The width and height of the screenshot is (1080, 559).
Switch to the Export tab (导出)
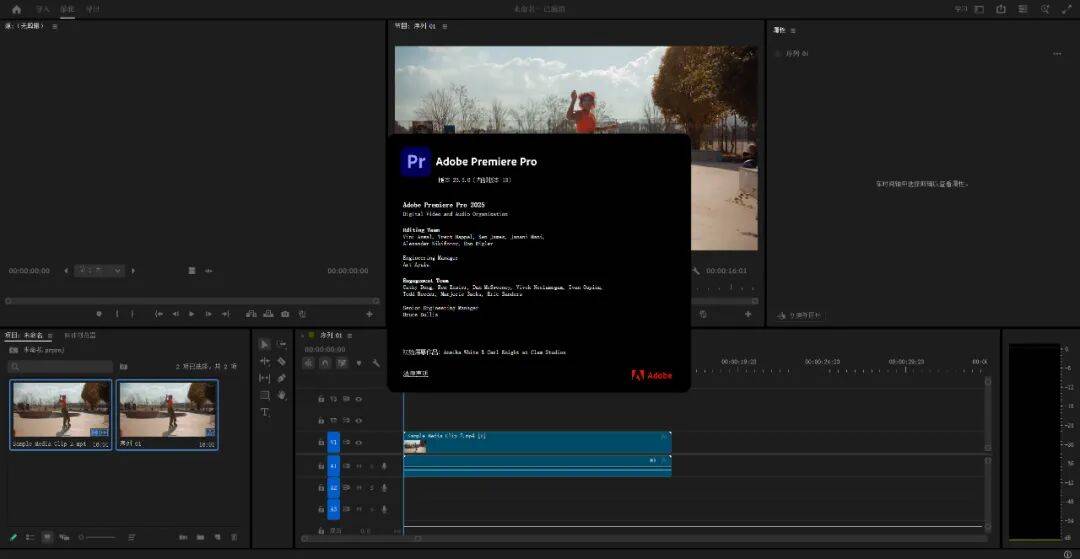pos(93,9)
